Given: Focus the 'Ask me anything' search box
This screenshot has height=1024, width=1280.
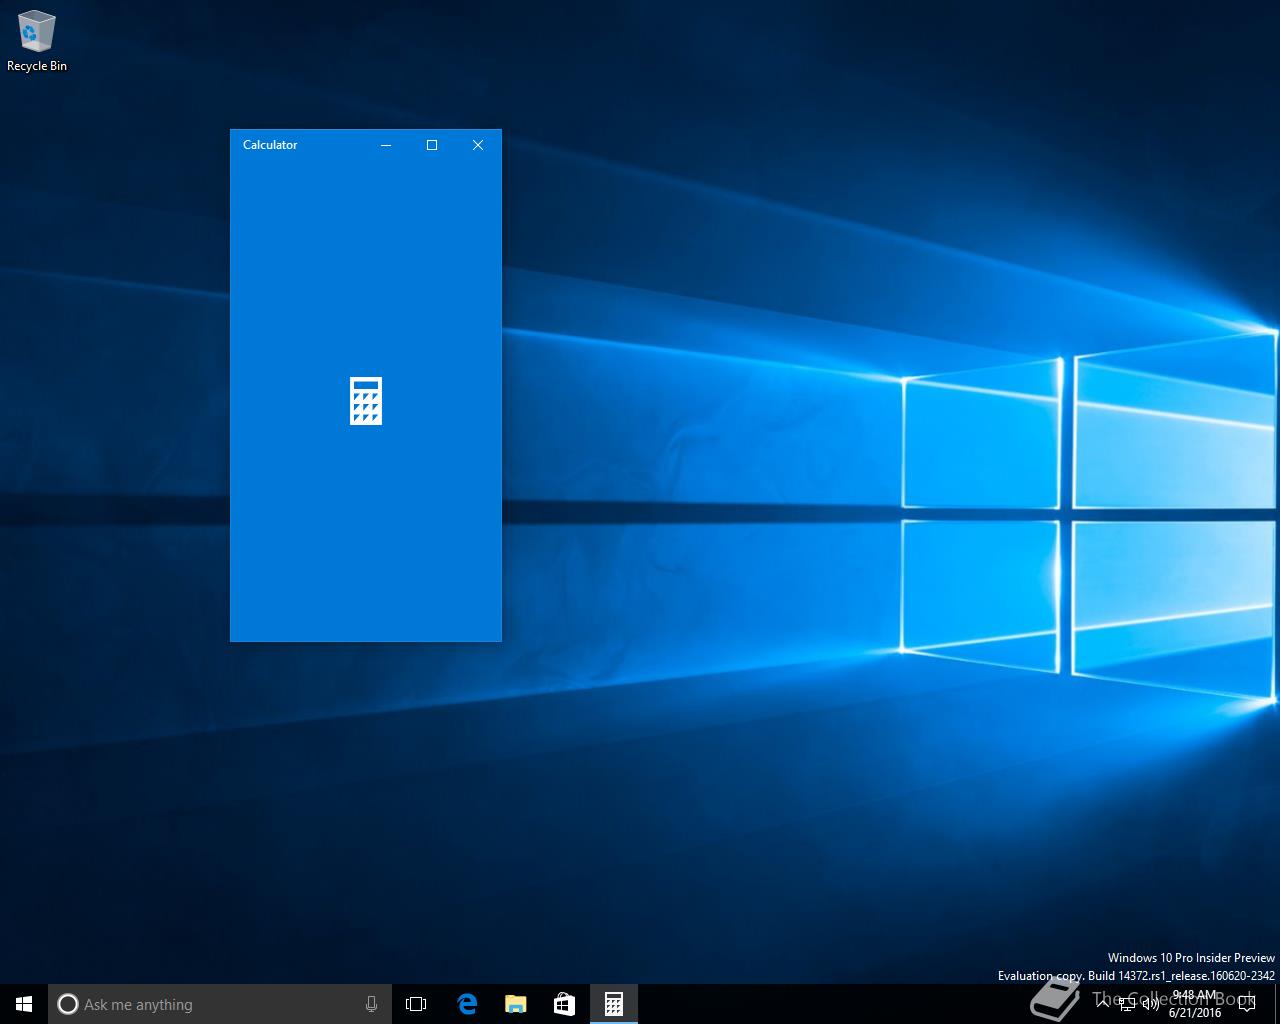Looking at the screenshot, I should coord(220,1004).
